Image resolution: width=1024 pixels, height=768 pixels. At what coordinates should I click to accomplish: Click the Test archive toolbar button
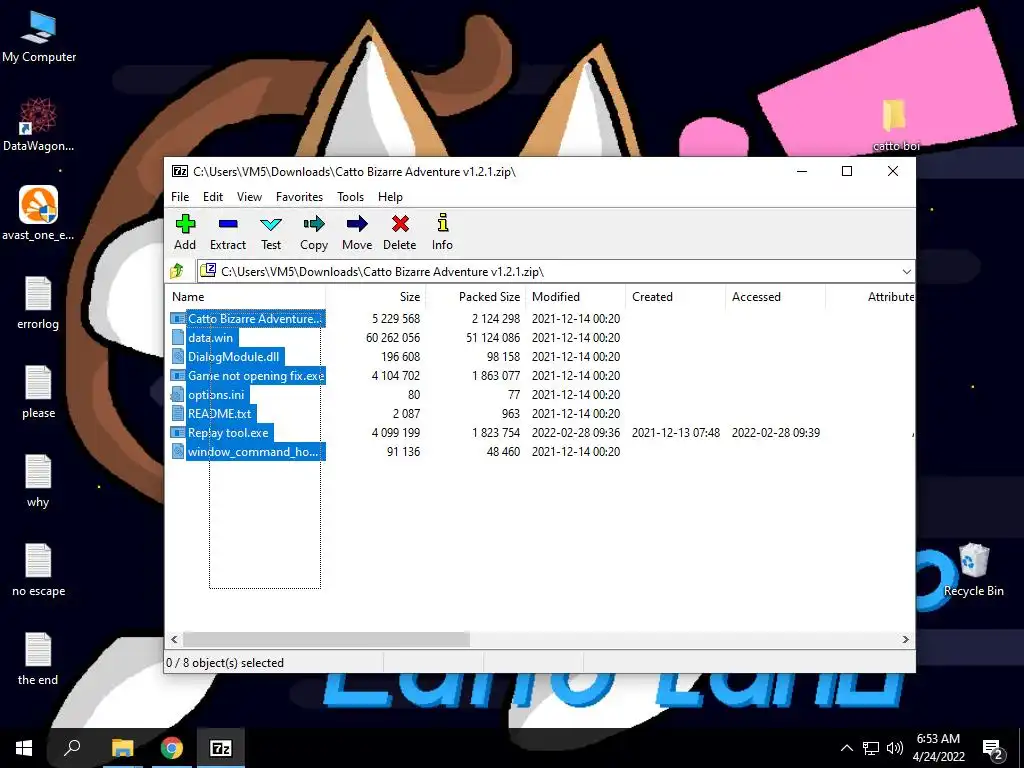tap(271, 232)
